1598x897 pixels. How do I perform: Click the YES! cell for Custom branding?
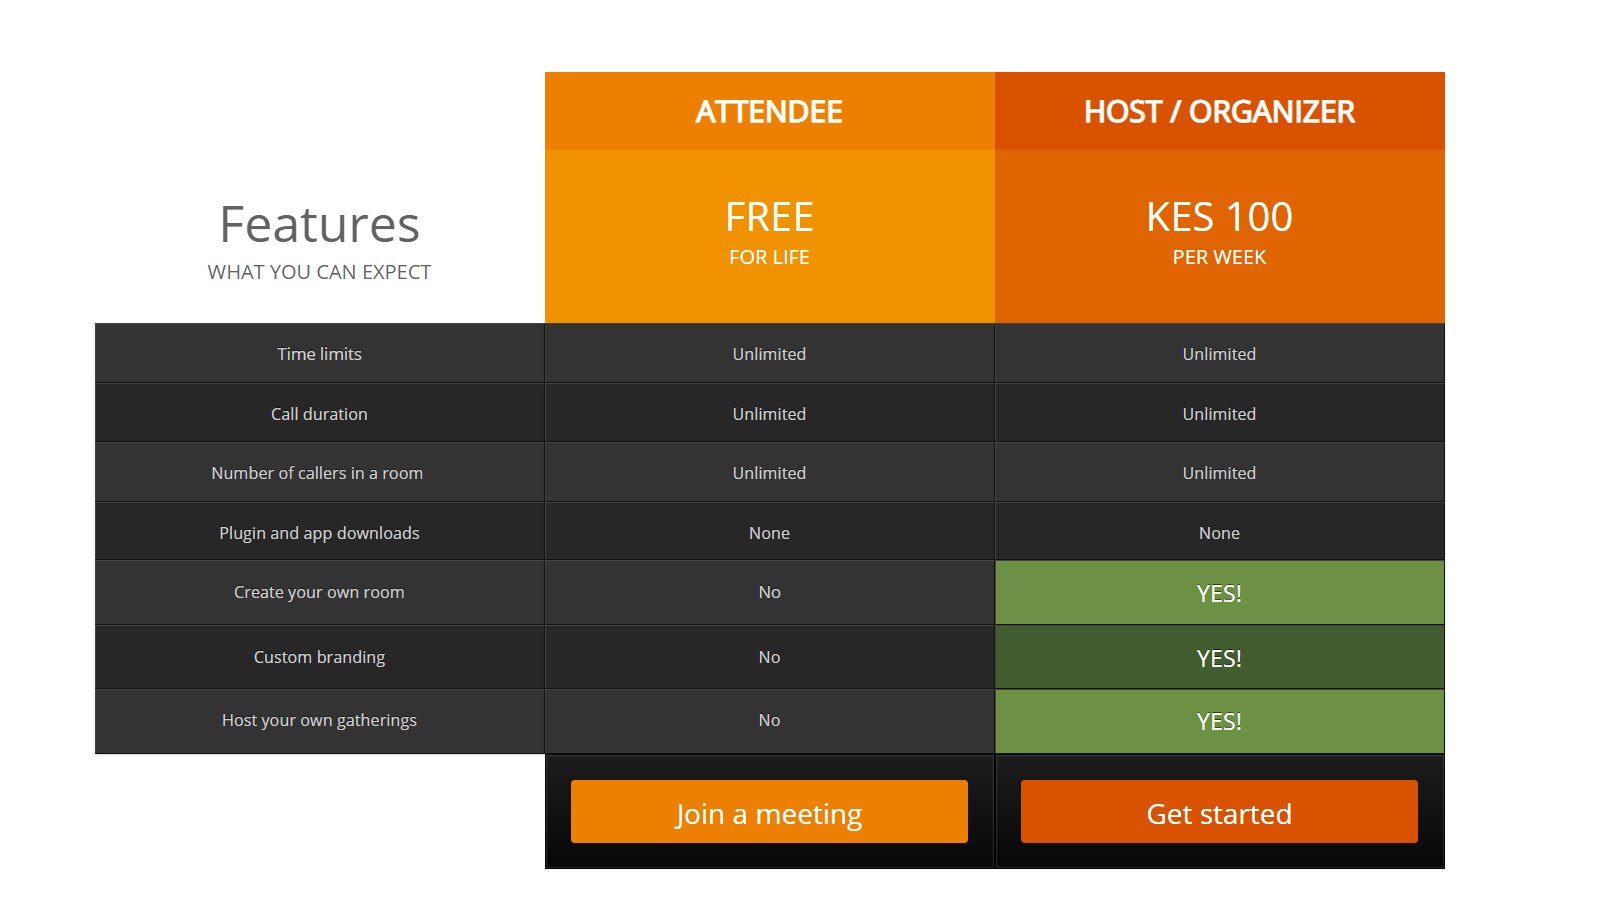click(1219, 658)
